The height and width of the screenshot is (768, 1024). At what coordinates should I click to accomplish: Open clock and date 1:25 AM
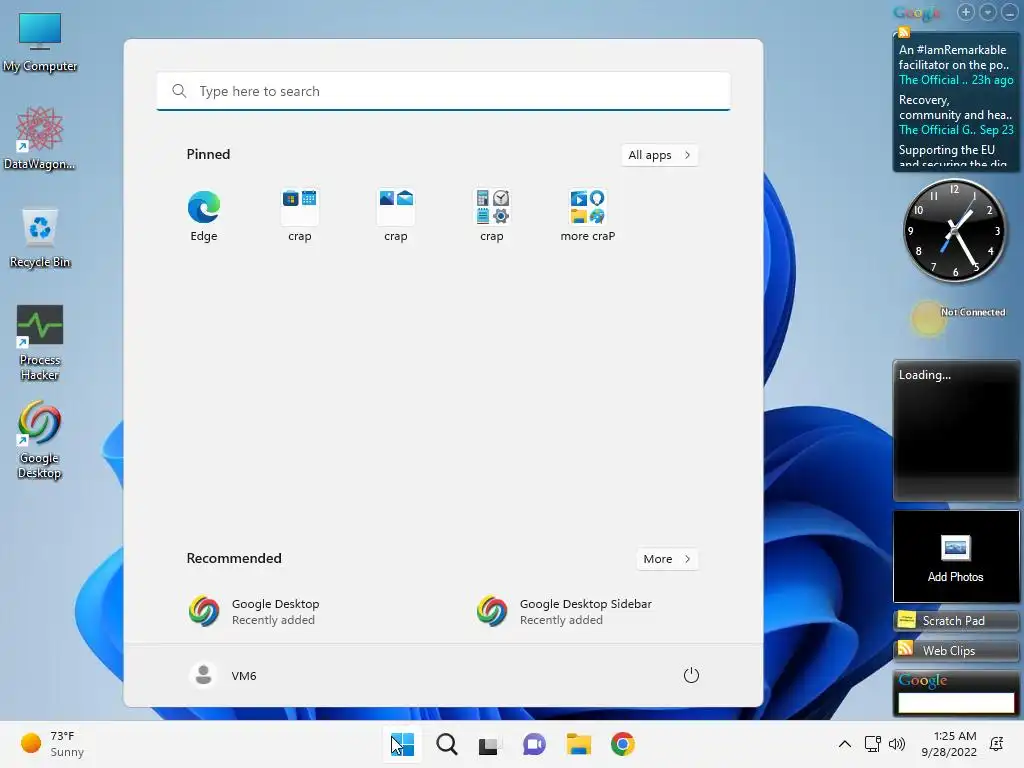[x=949, y=744]
